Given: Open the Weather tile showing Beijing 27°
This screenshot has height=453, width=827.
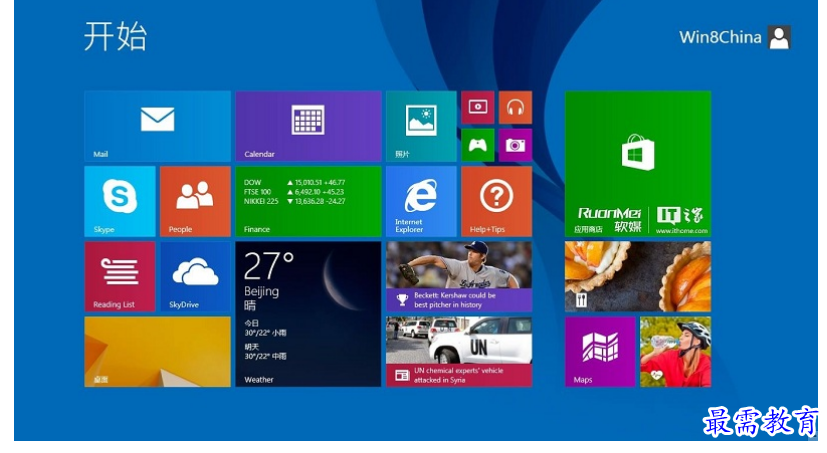Looking at the screenshot, I should point(308,314).
